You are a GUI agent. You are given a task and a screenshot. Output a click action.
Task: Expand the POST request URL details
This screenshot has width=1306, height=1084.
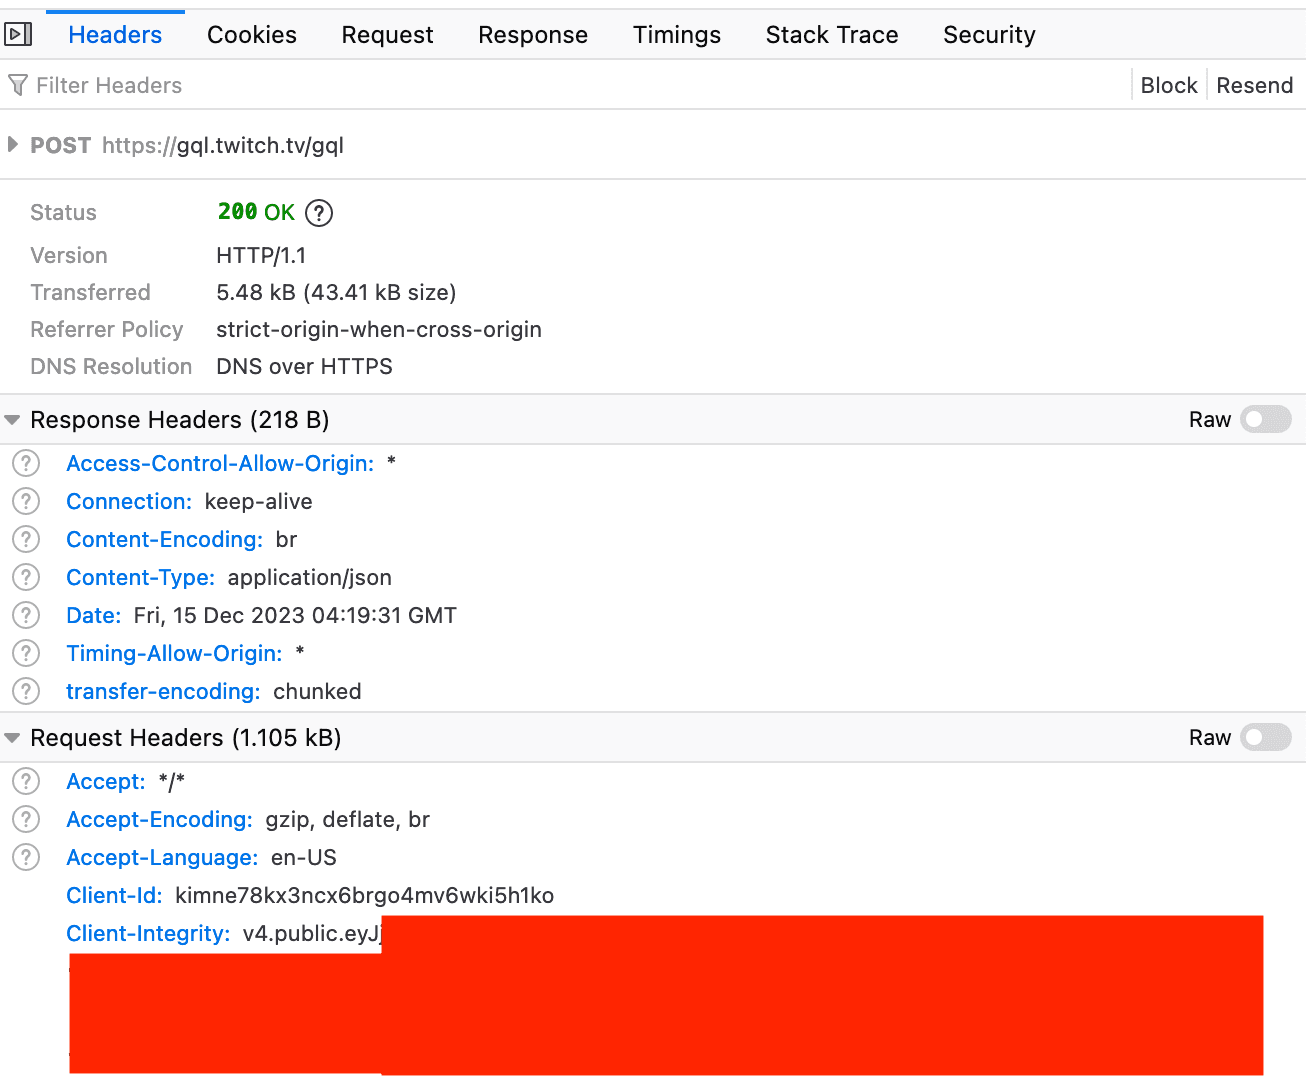click(13, 145)
